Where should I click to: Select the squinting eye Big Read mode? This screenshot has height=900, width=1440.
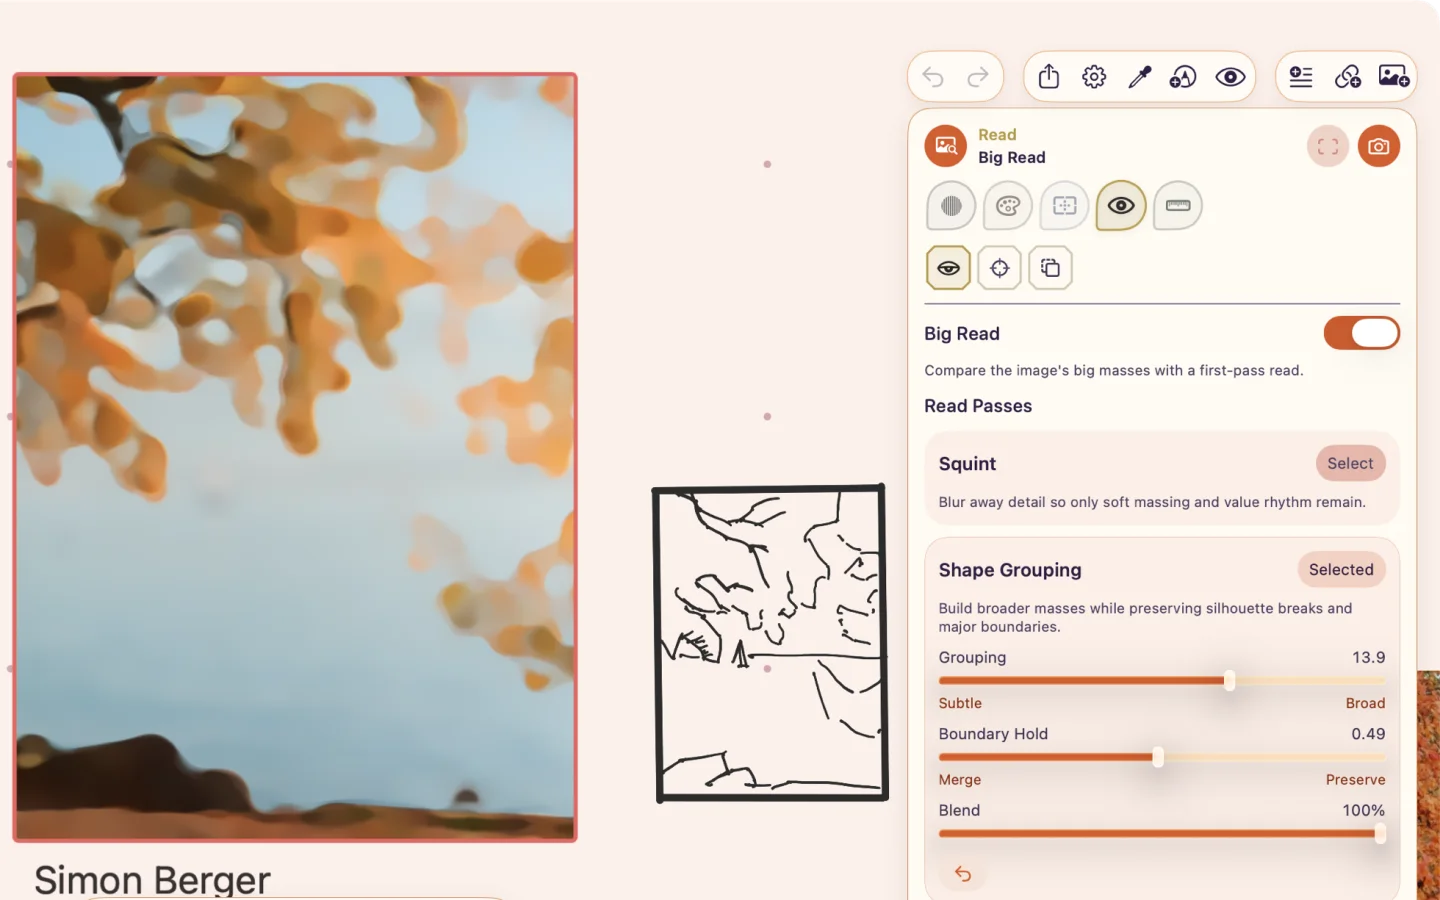(x=948, y=268)
